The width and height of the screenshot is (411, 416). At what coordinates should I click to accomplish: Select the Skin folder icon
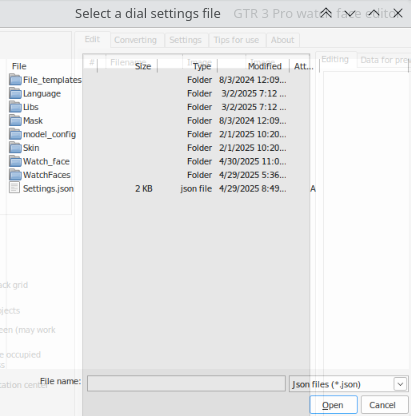point(15,148)
